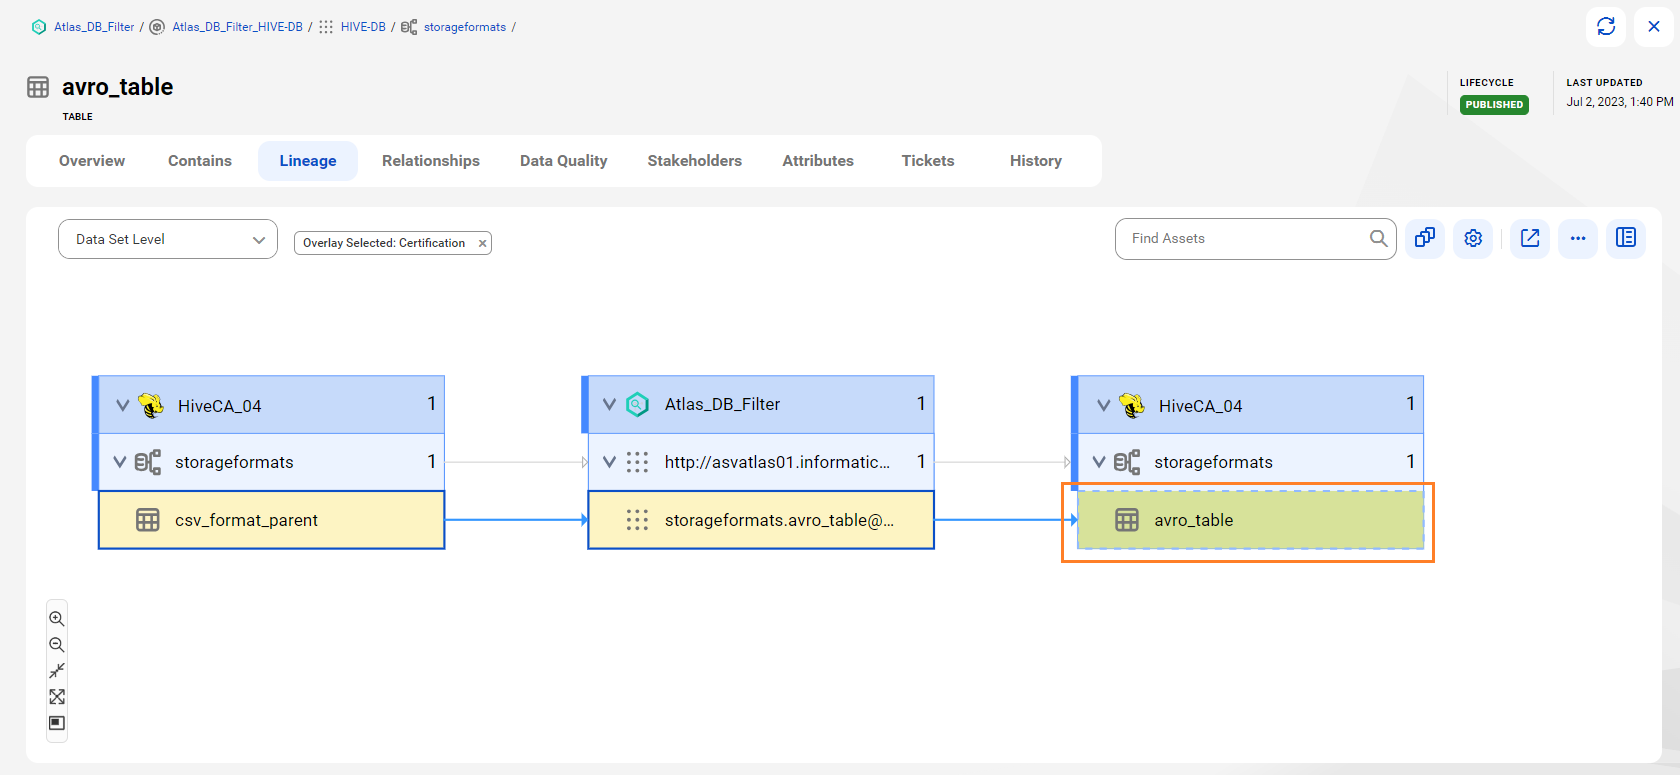
Task: Click the avro_table title table icon
Action: [38, 87]
